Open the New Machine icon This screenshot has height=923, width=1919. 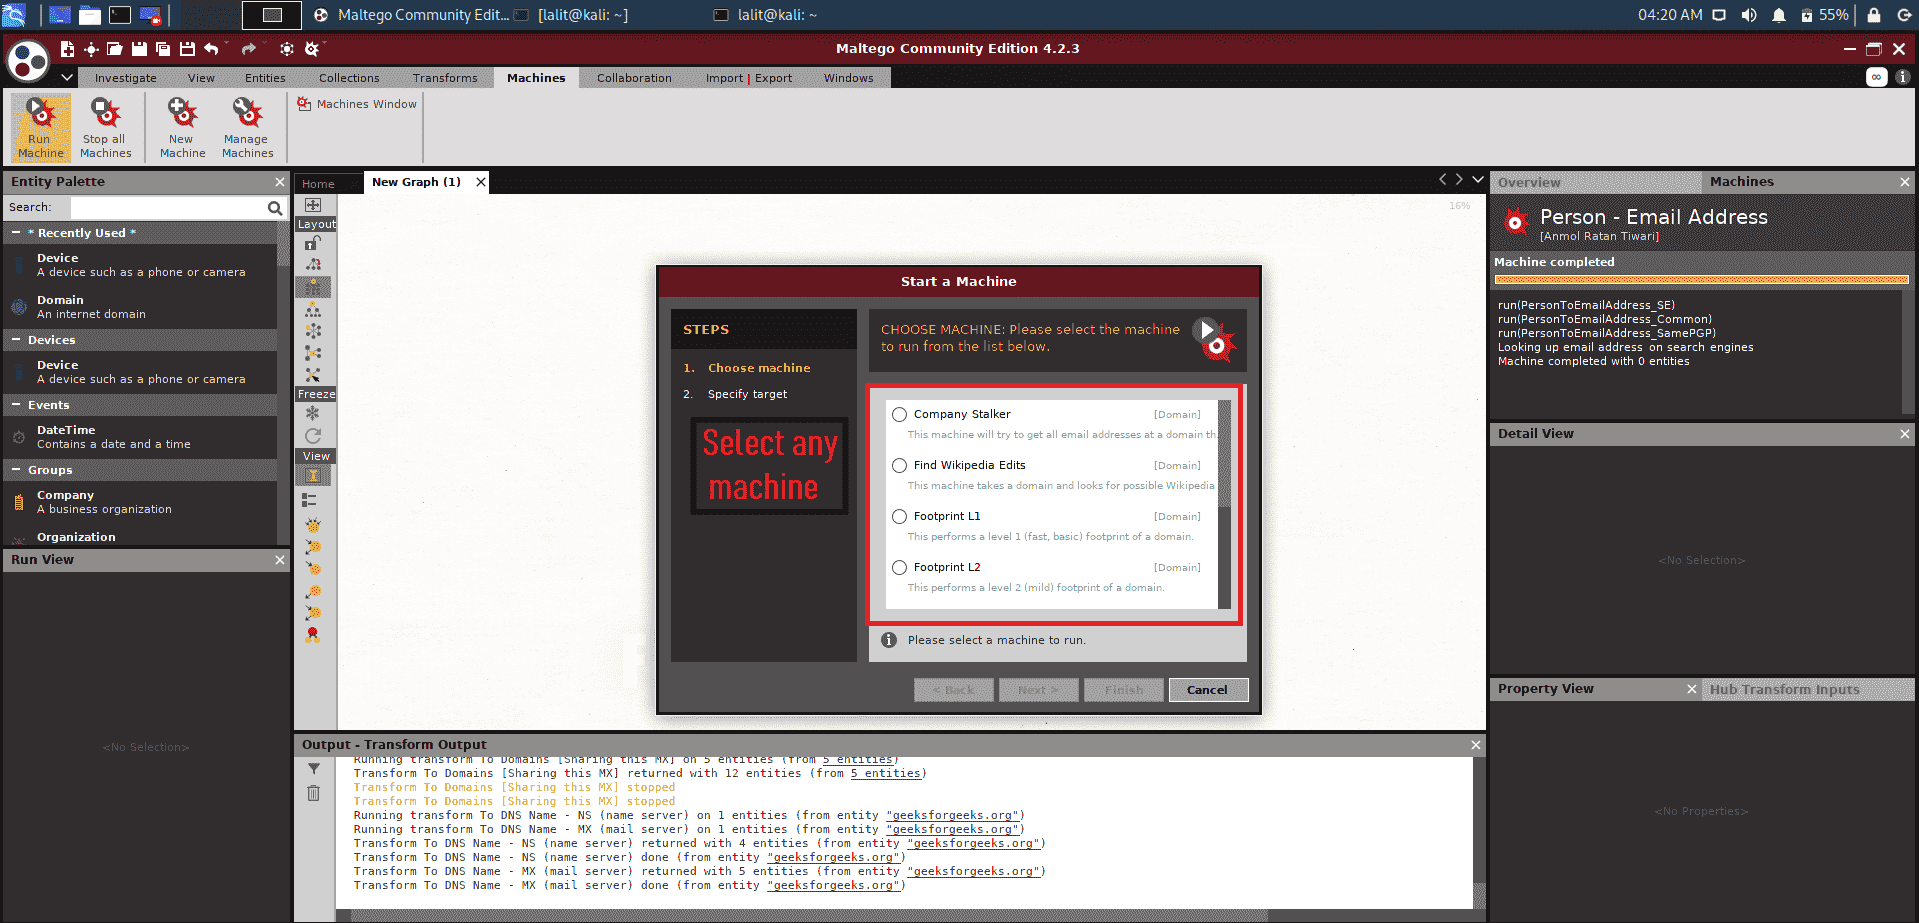pyautogui.click(x=182, y=127)
